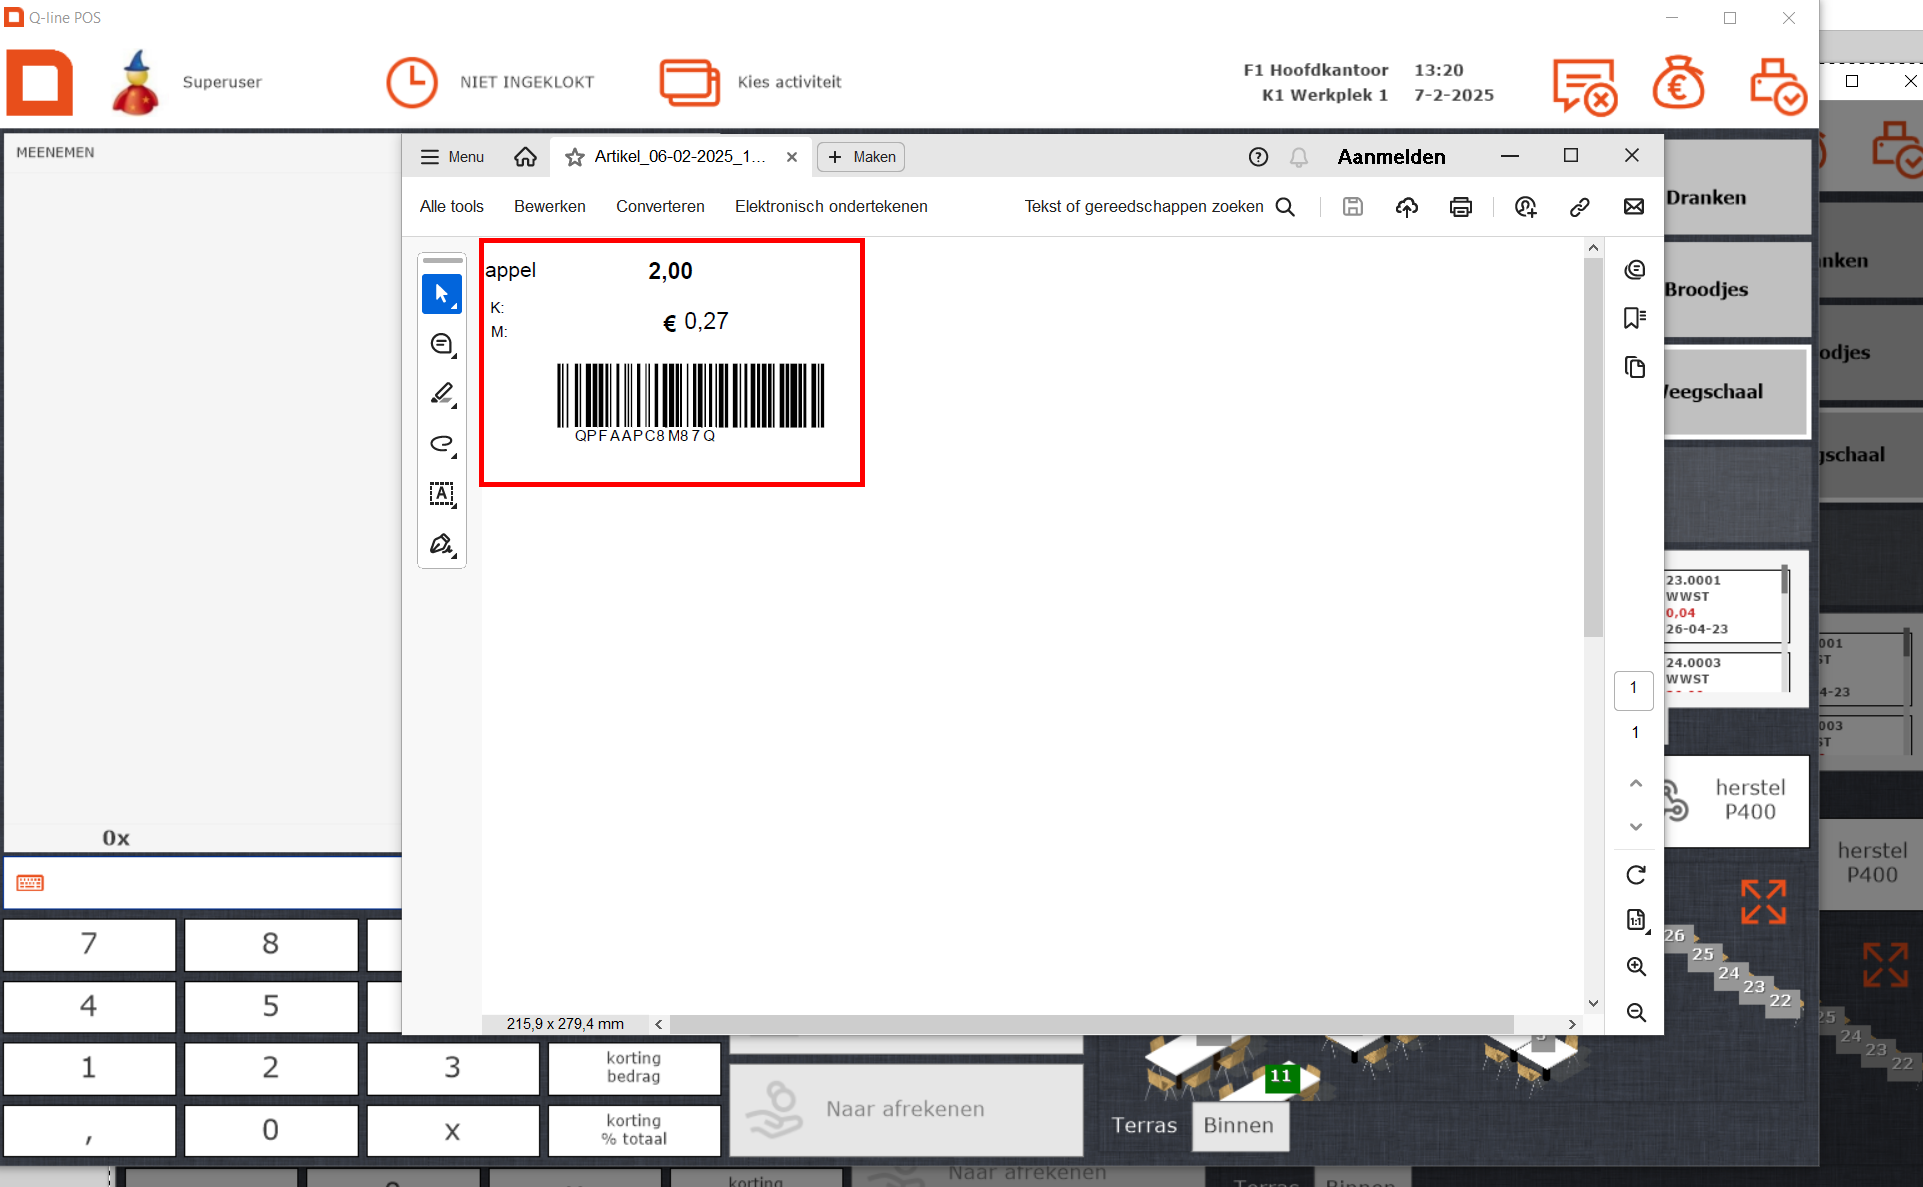Tap the numpad x multiply key
1923x1187 pixels.
[x=452, y=1130]
